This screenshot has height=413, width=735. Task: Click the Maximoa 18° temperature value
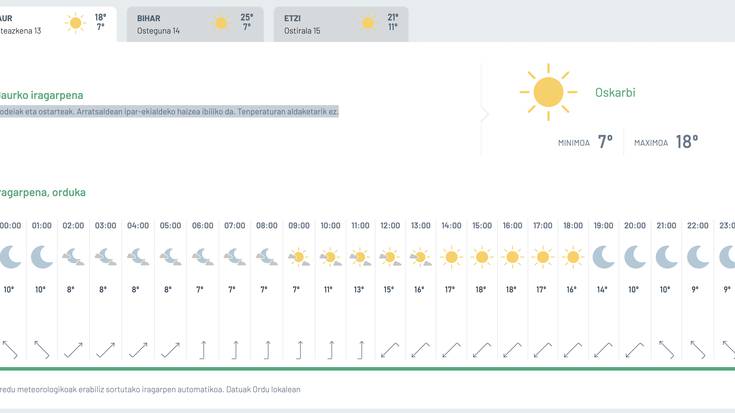pyautogui.click(x=686, y=142)
